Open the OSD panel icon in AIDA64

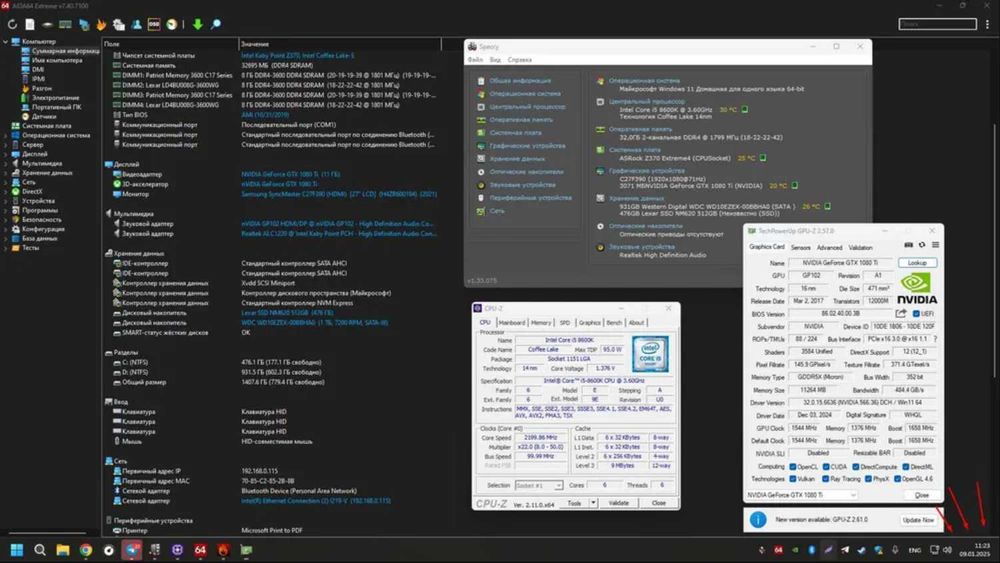(154, 24)
